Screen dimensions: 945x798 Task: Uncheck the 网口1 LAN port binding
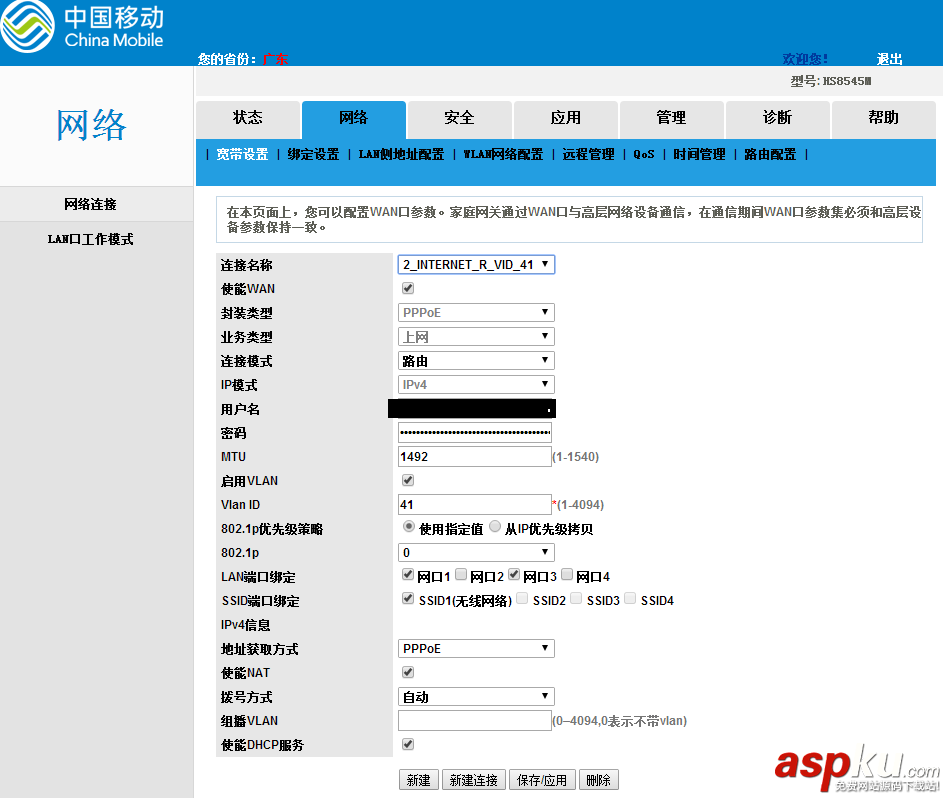(408, 574)
